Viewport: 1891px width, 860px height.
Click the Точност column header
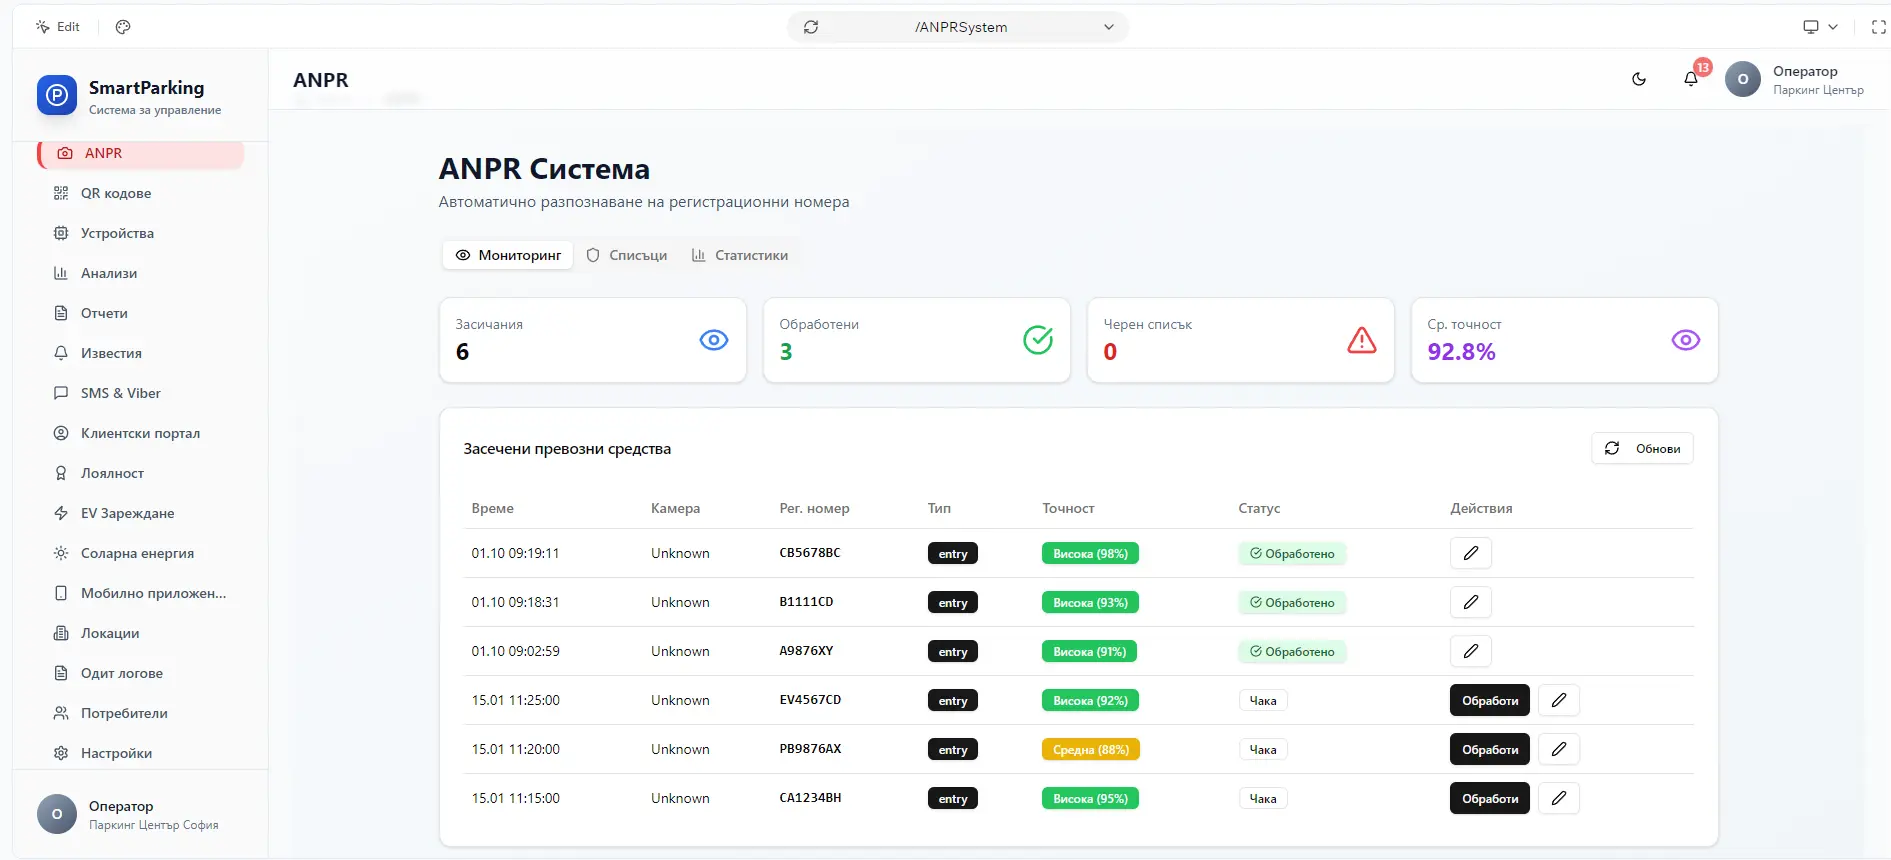[1068, 508]
